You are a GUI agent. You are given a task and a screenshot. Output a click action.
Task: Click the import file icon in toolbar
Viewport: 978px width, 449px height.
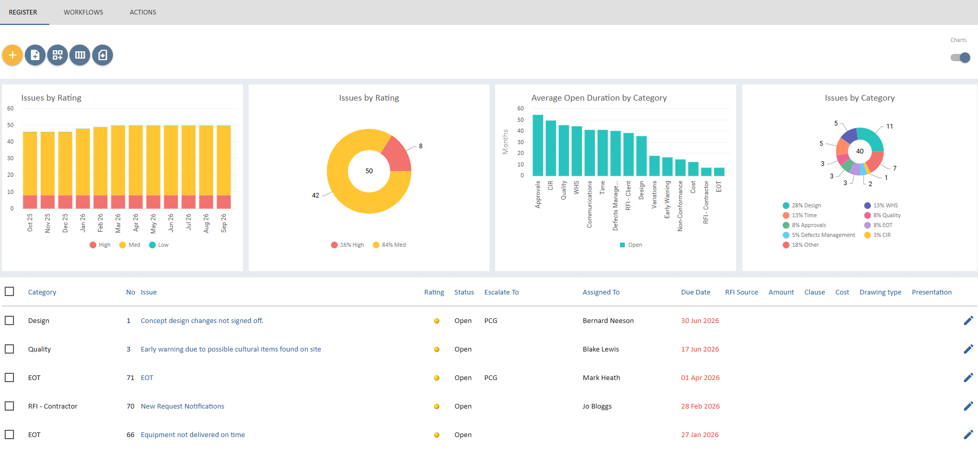[103, 56]
